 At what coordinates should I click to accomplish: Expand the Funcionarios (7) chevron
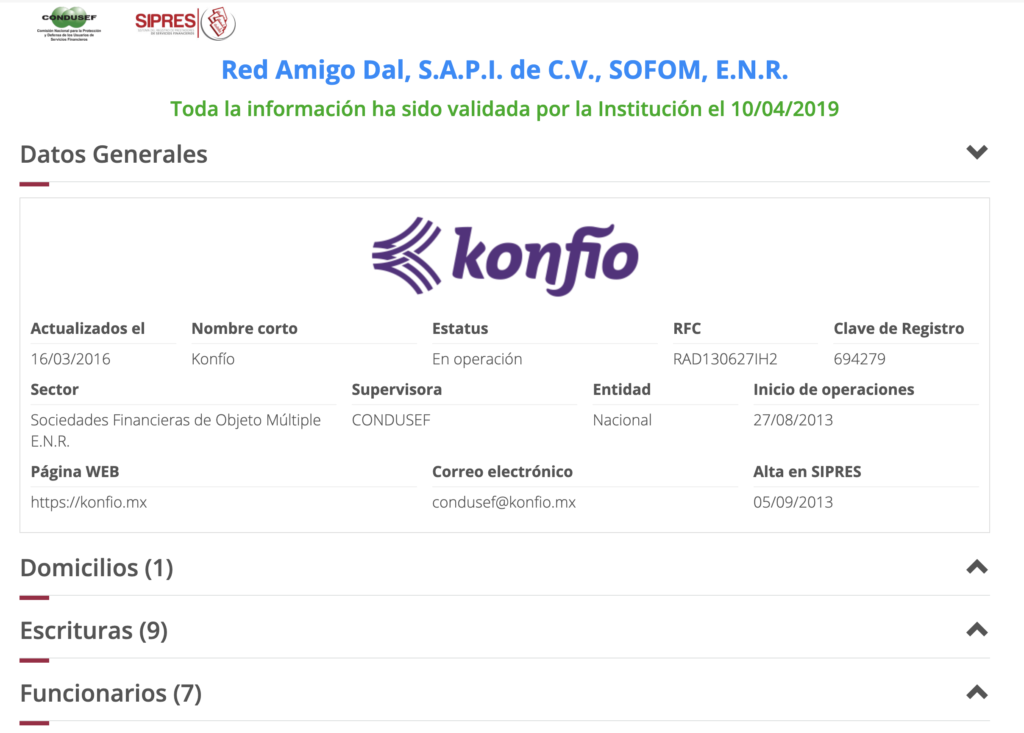coord(976,692)
